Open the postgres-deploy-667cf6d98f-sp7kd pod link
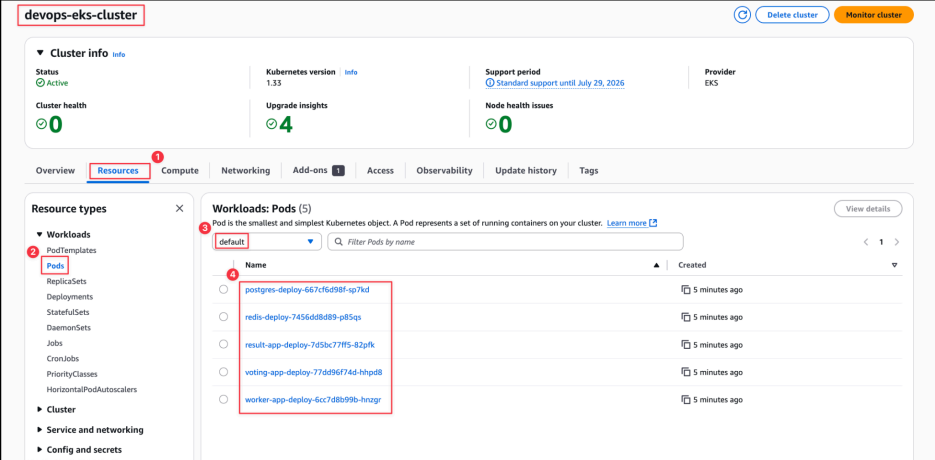This screenshot has height=460, width=935. pyautogui.click(x=307, y=290)
